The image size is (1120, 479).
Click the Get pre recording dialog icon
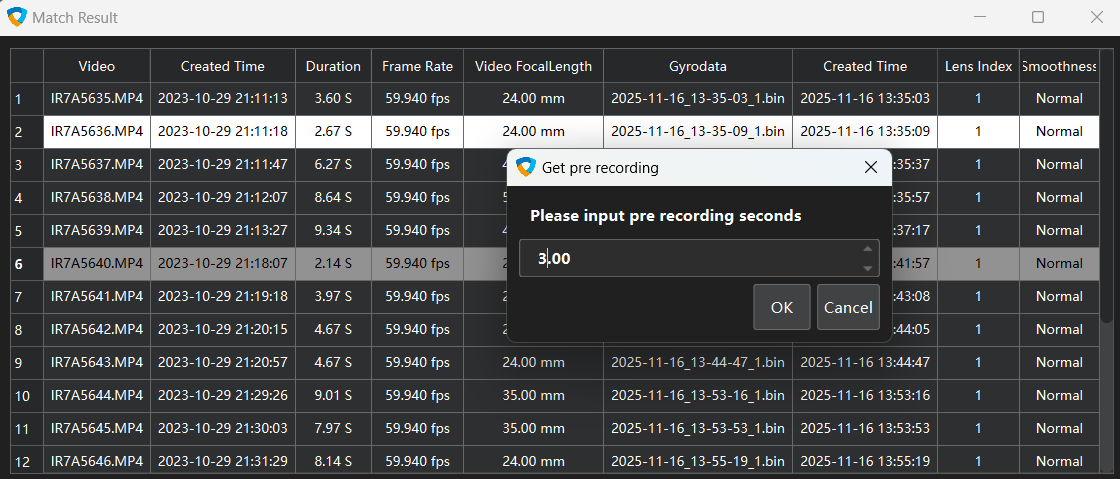tap(526, 168)
